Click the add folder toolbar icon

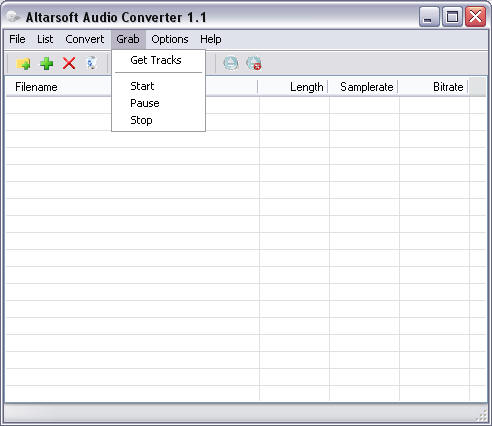point(23,63)
